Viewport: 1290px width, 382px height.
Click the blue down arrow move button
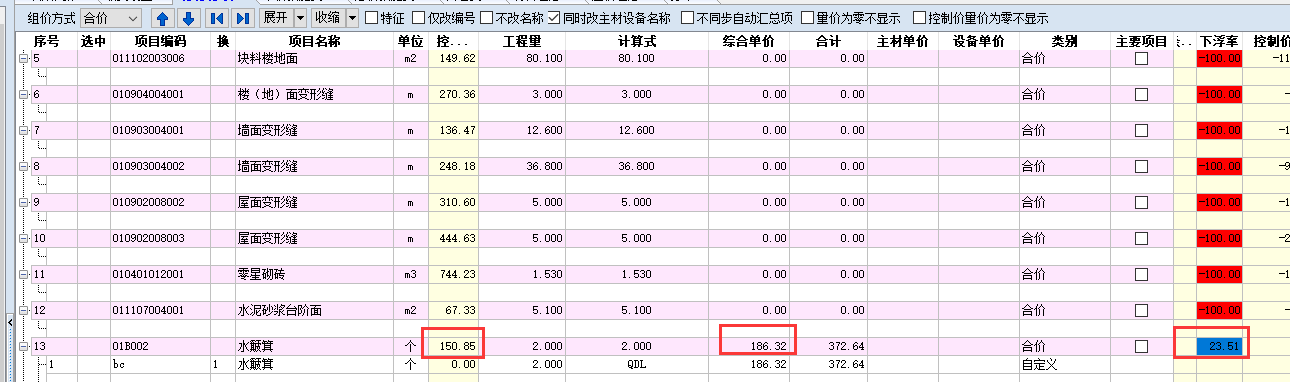click(x=188, y=18)
